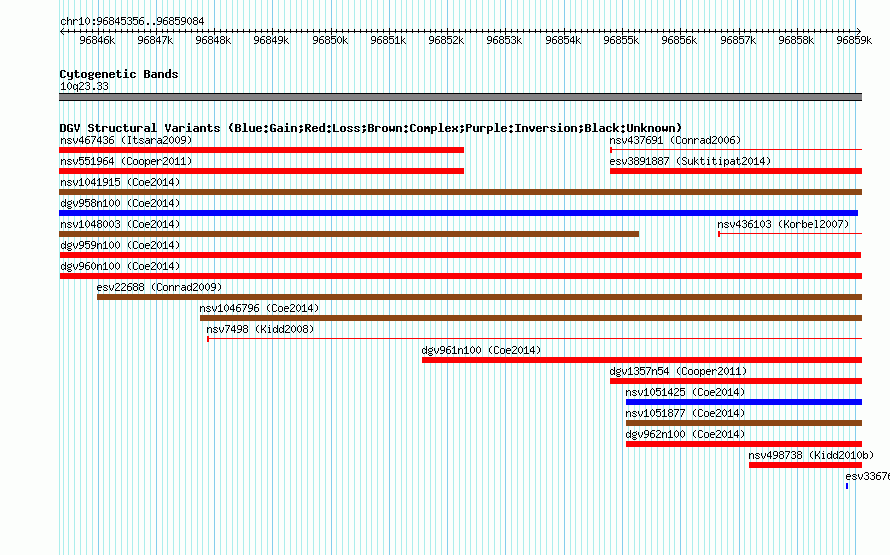Screen dimensions: 890x555
Task: Open dgv960n100 (Coe2014) variant label
Action: (120, 266)
